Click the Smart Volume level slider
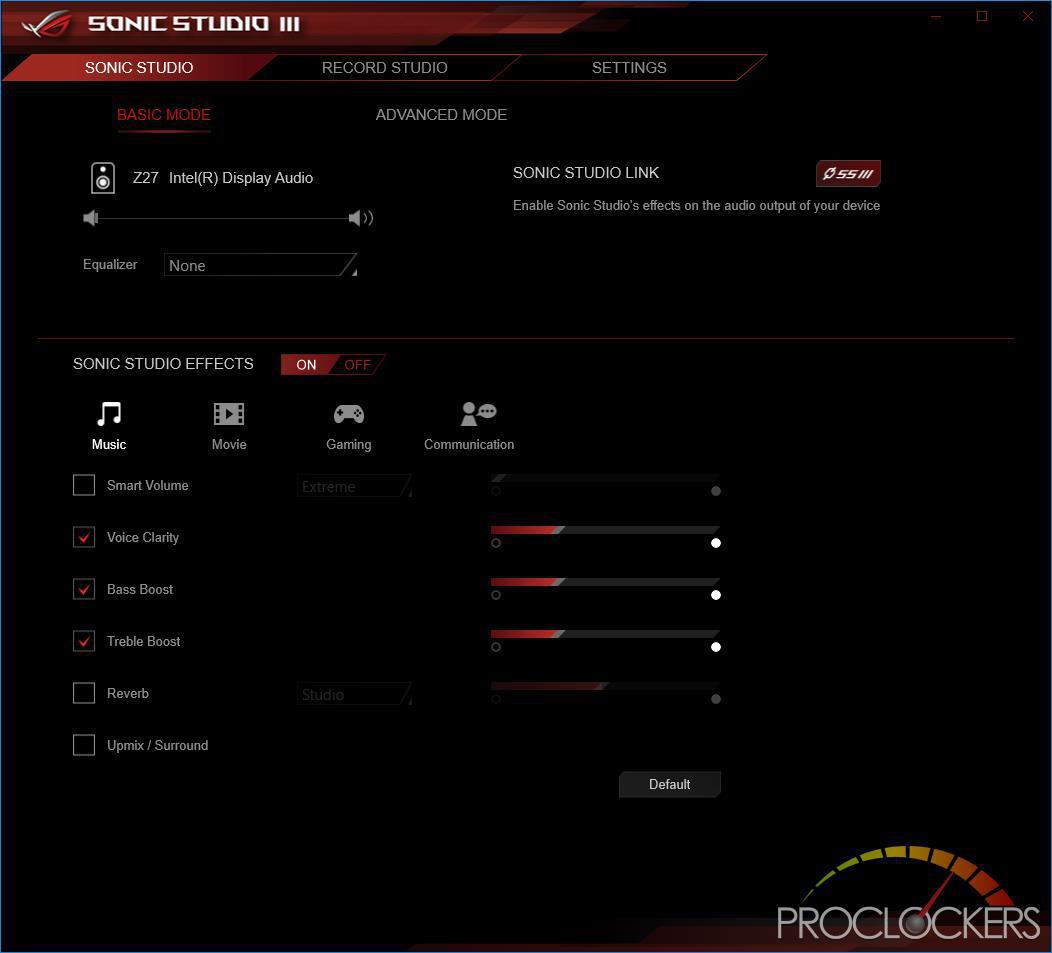Screen dimensions: 1052x953 (605, 478)
